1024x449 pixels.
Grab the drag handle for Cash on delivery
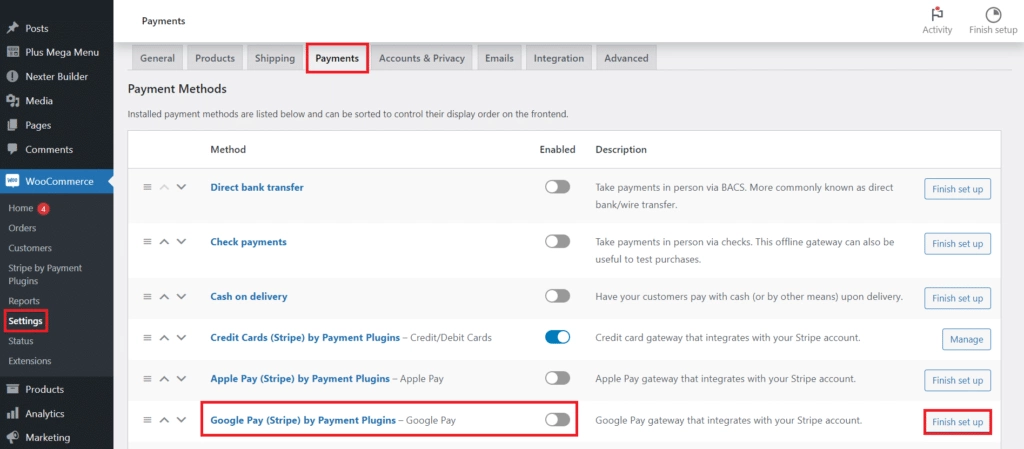(x=148, y=296)
